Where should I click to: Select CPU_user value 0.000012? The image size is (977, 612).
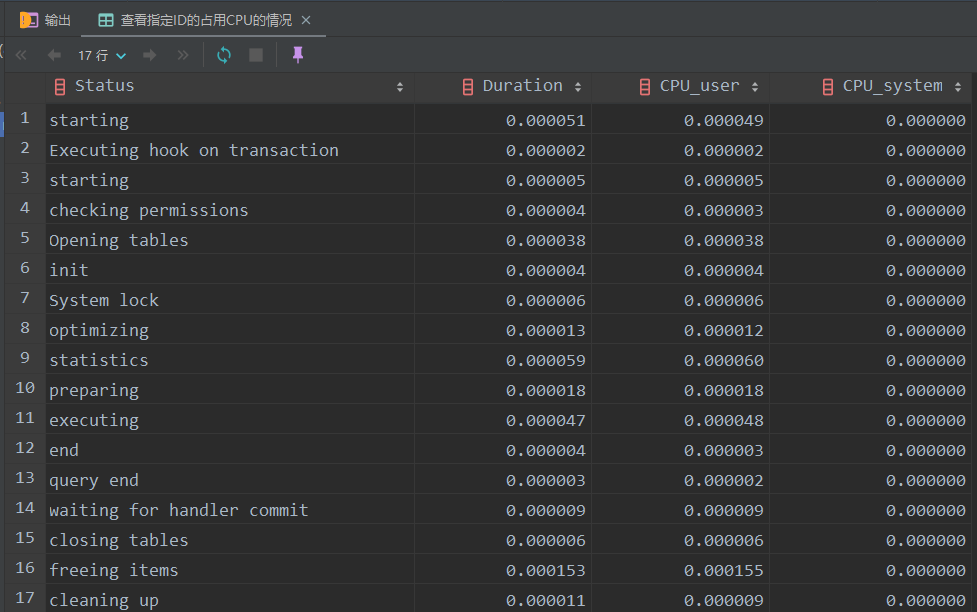[x=680, y=330]
